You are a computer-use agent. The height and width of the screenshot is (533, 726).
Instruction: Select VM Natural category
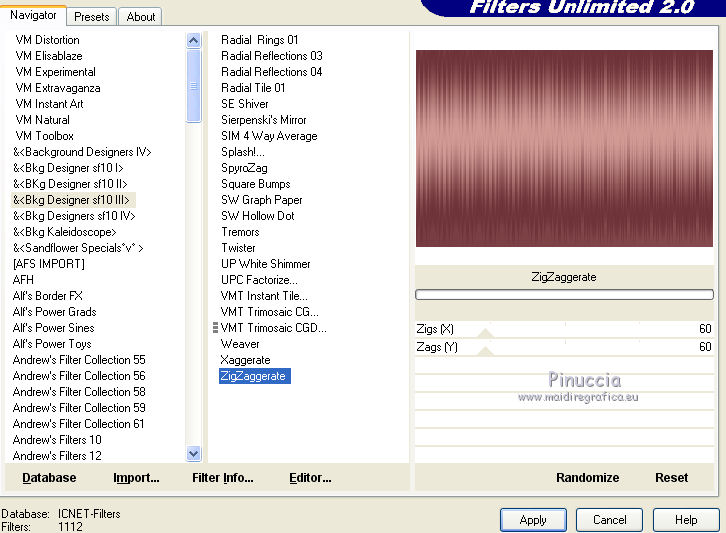click(42, 119)
